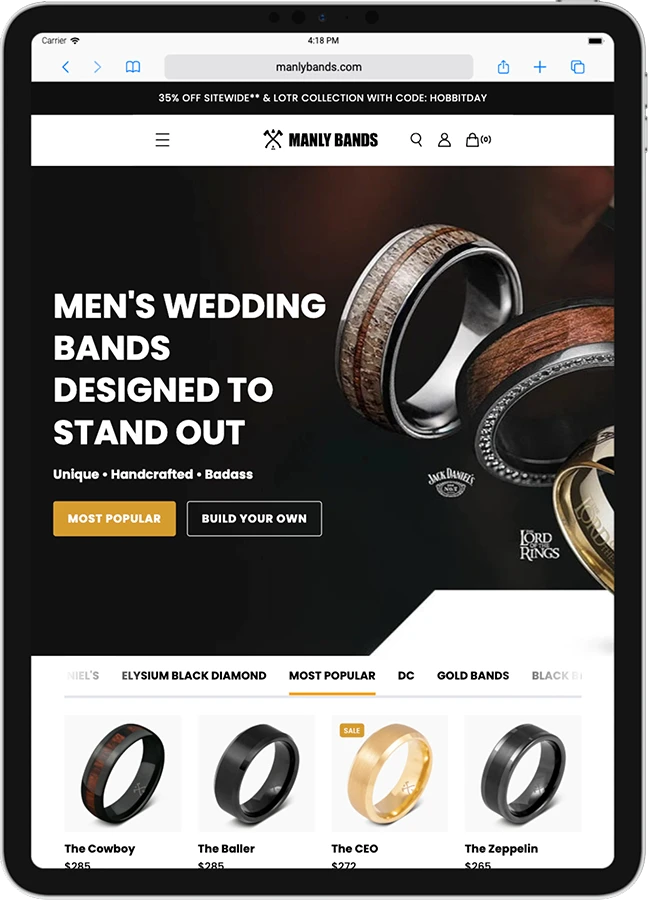Open the shopping bag cart
648x900 pixels.
[x=478, y=139]
